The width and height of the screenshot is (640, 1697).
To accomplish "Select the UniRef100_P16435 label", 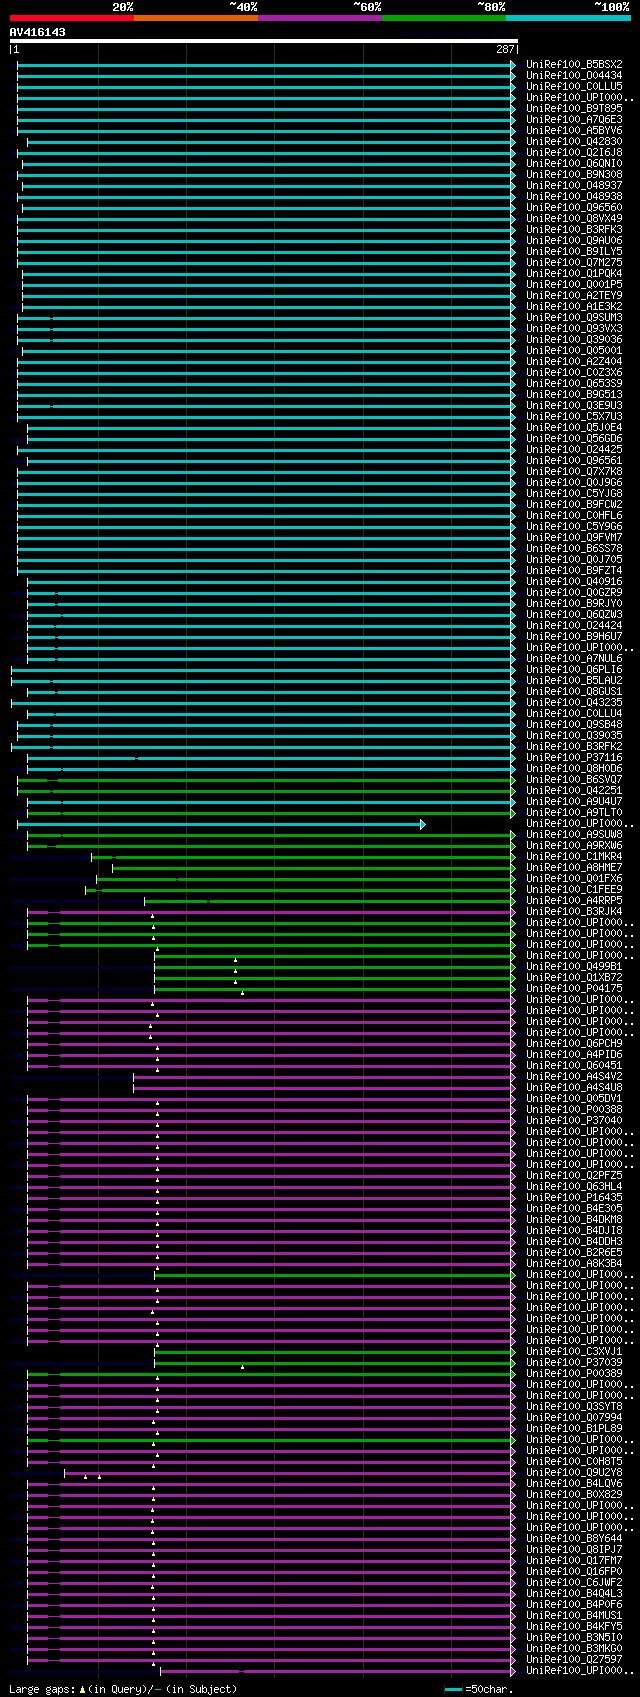I will 574,1197.
